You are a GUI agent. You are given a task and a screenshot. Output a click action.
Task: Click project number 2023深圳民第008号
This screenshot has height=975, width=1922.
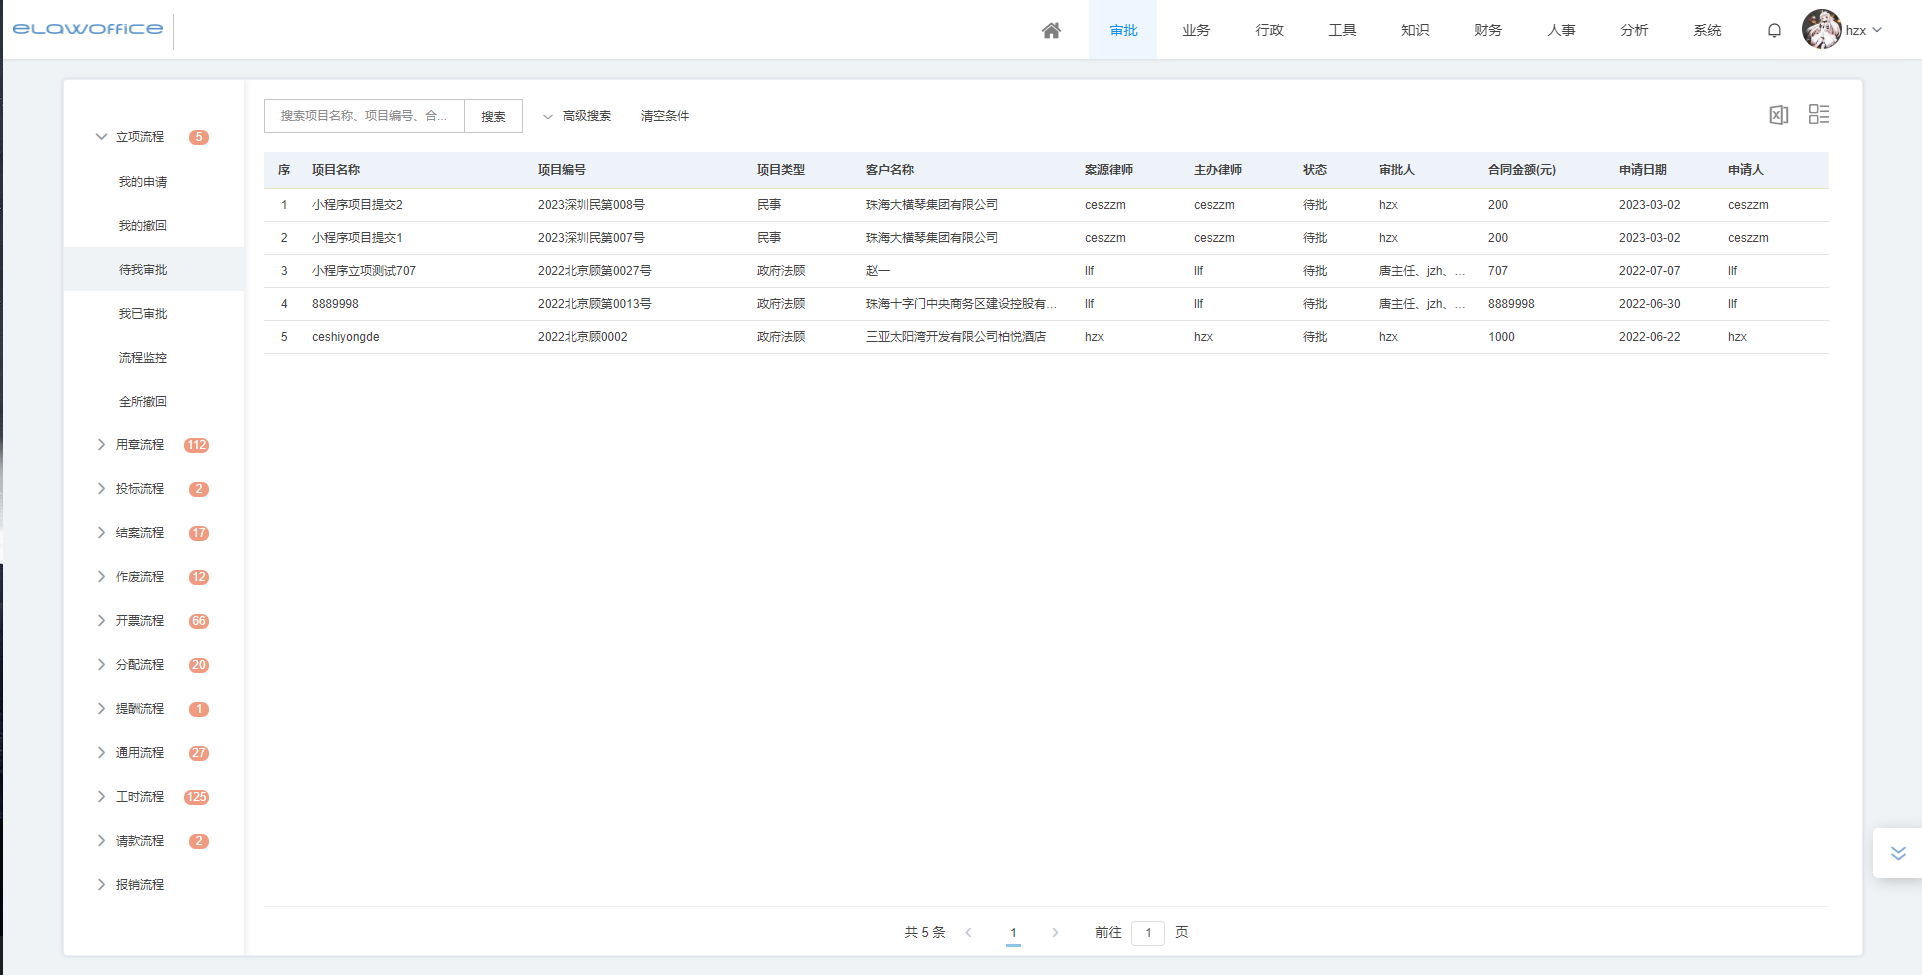pos(591,205)
